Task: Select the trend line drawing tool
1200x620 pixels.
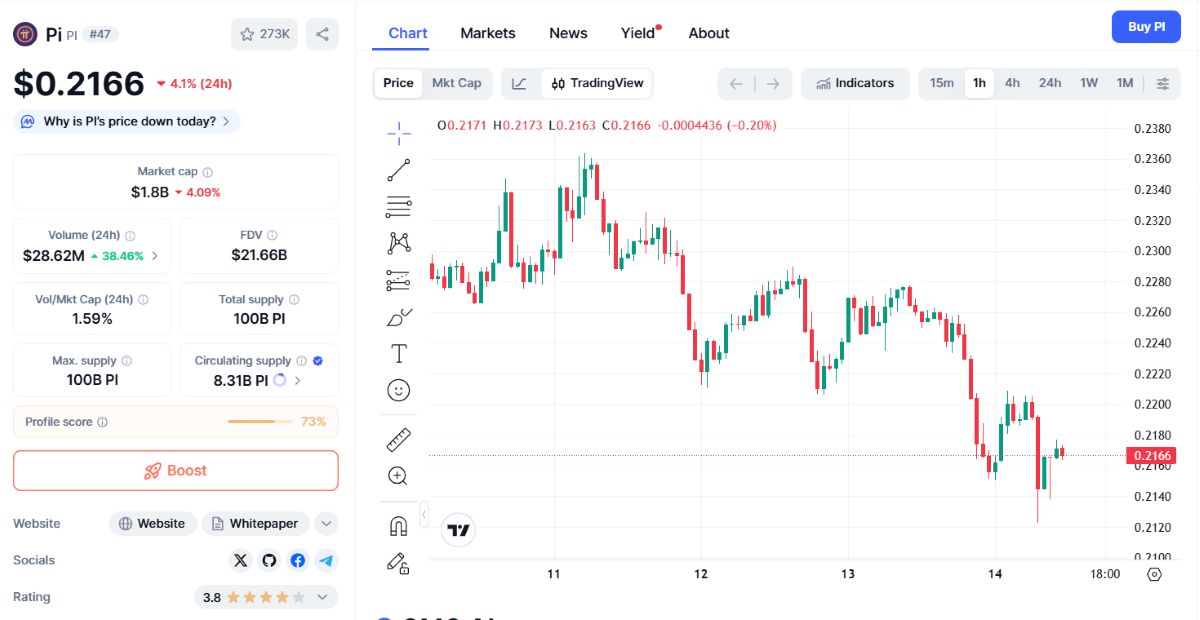Action: [398, 170]
